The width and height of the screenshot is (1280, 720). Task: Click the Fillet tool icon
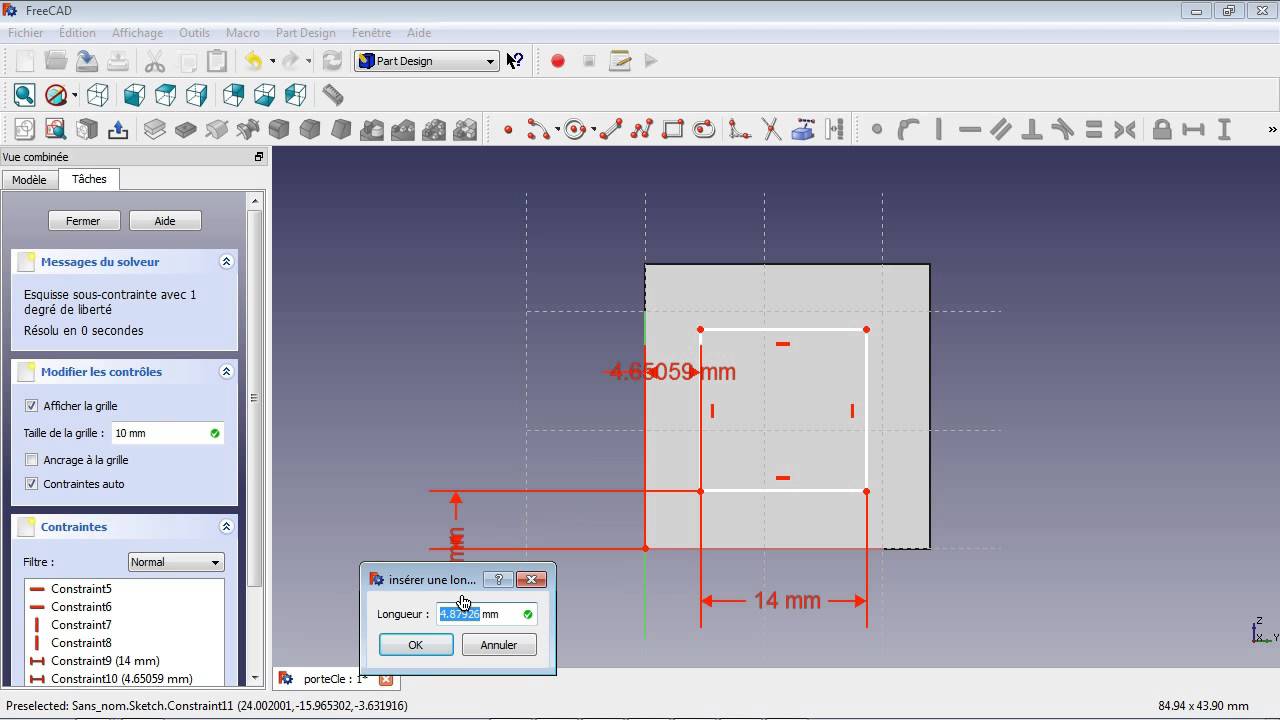click(279, 129)
